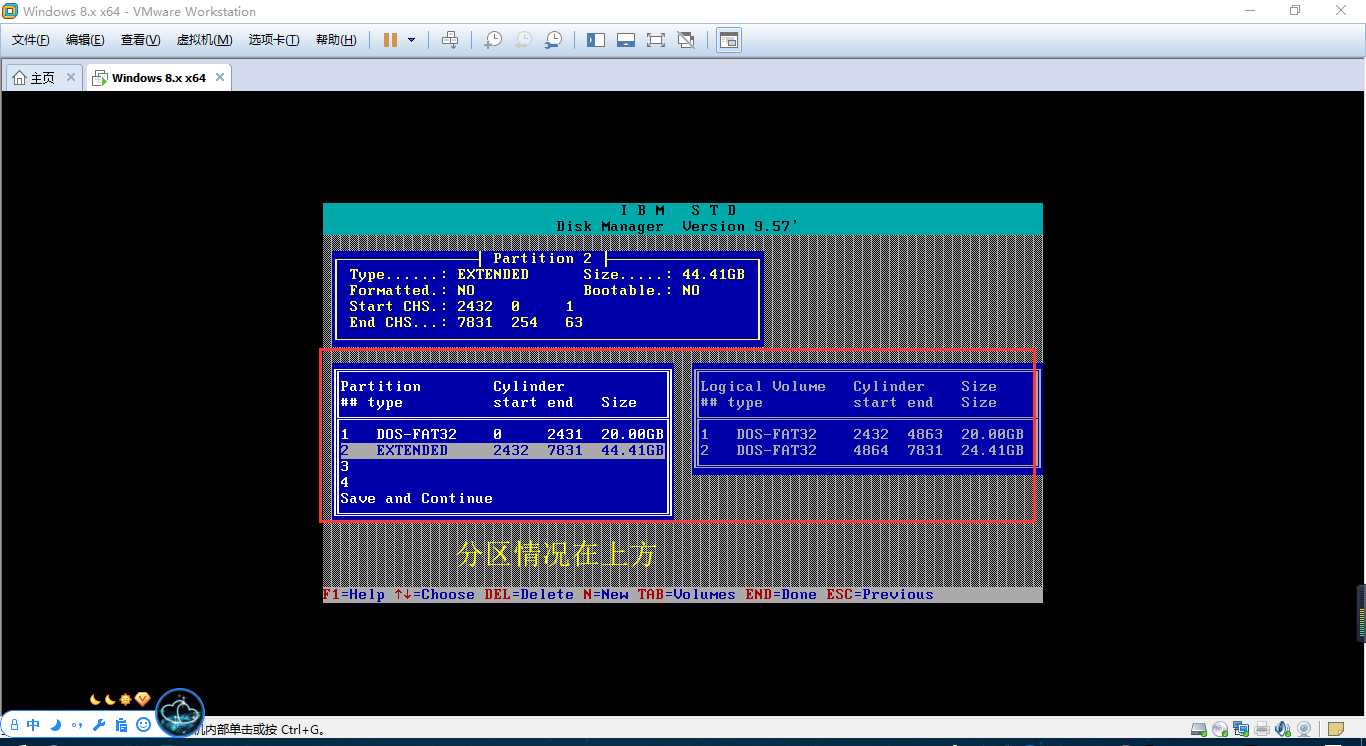The image size is (1366, 746).
Task: Click the glowing hearts input method avatar
Action: 181,712
